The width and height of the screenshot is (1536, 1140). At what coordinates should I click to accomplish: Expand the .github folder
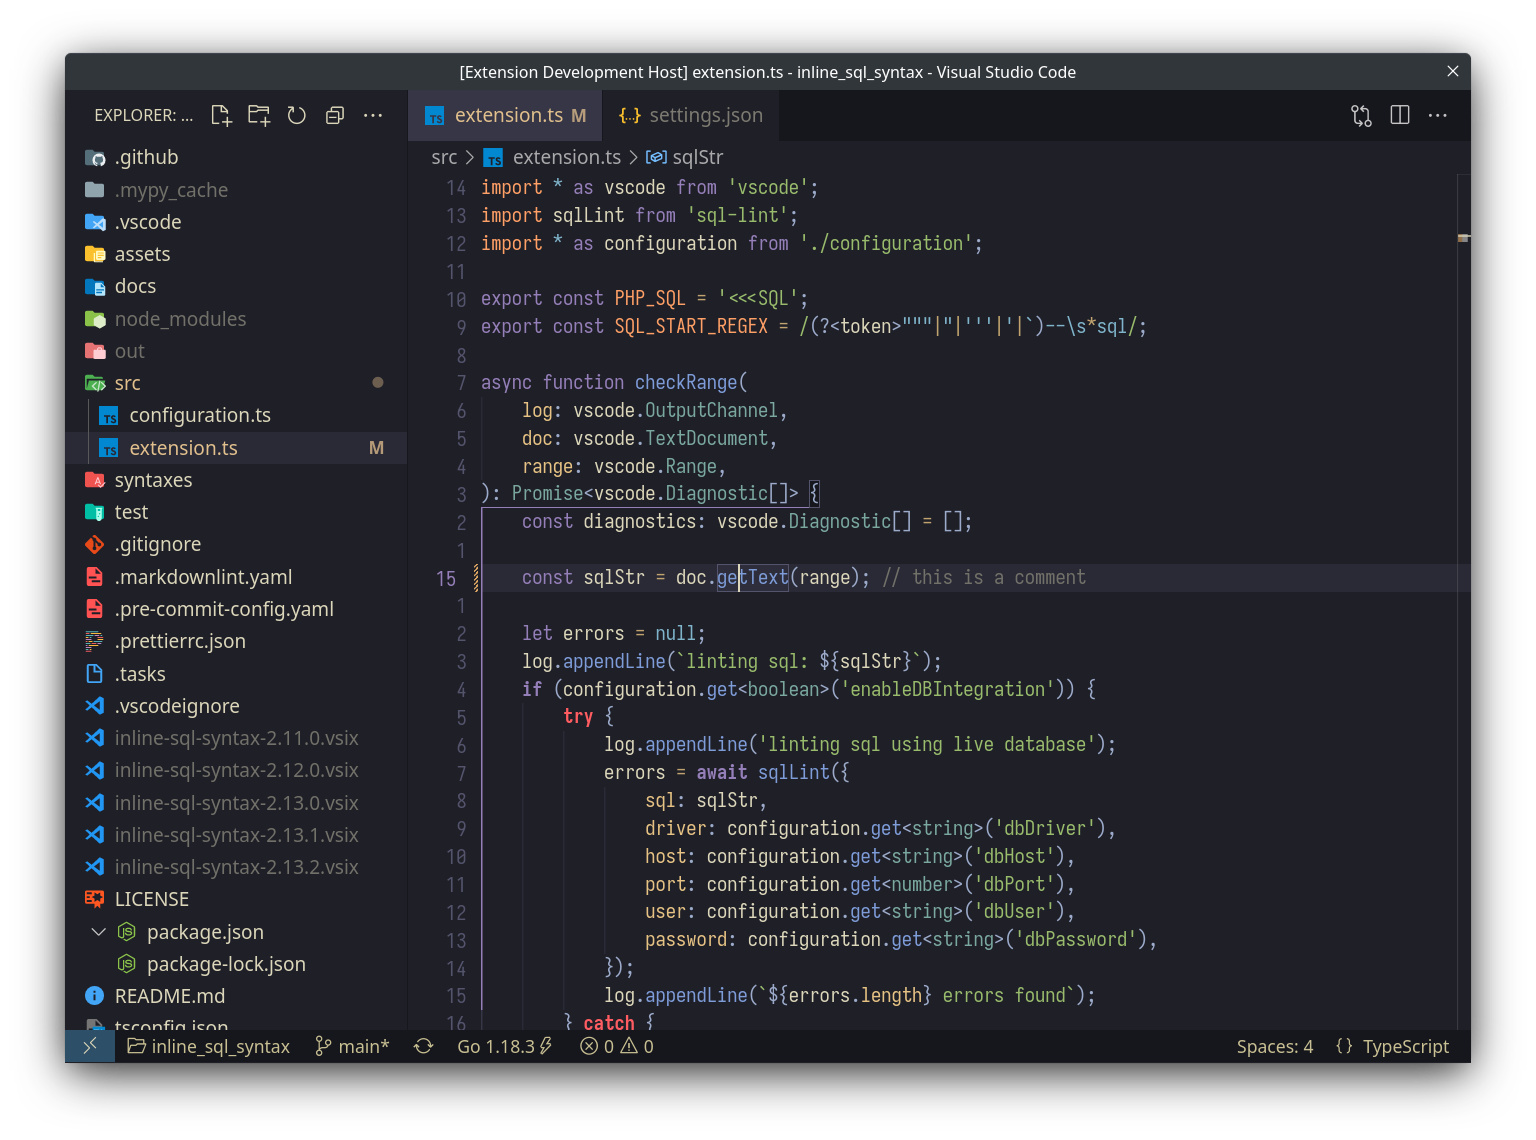click(x=236, y=157)
